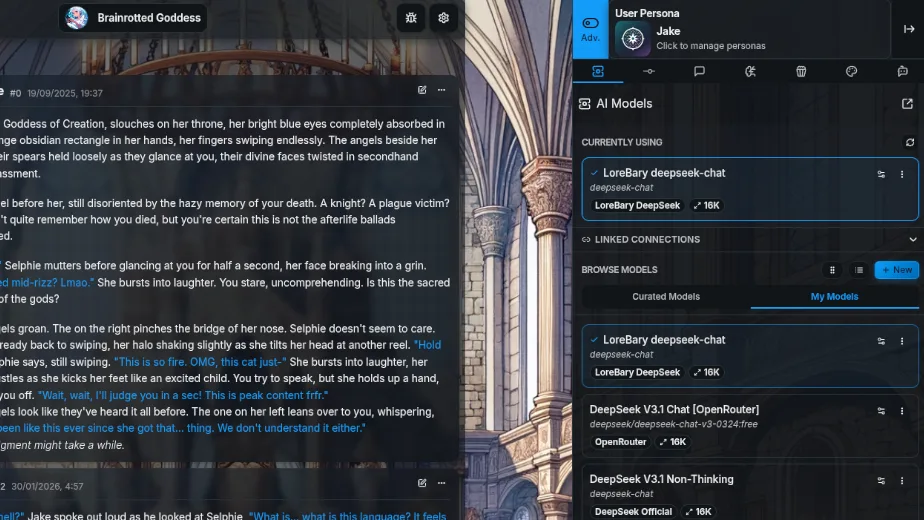The image size is (924, 520).
Task: Switch Browse Models to list view
Action: click(x=859, y=270)
